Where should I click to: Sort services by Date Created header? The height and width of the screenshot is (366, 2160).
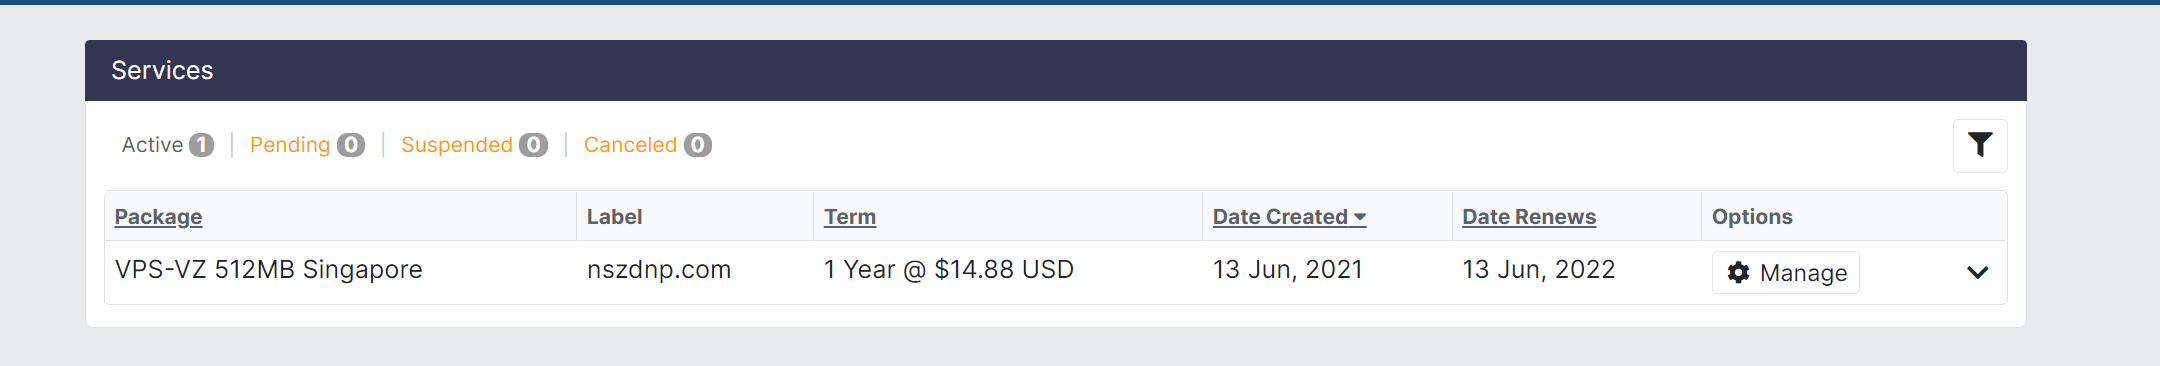[1280, 217]
